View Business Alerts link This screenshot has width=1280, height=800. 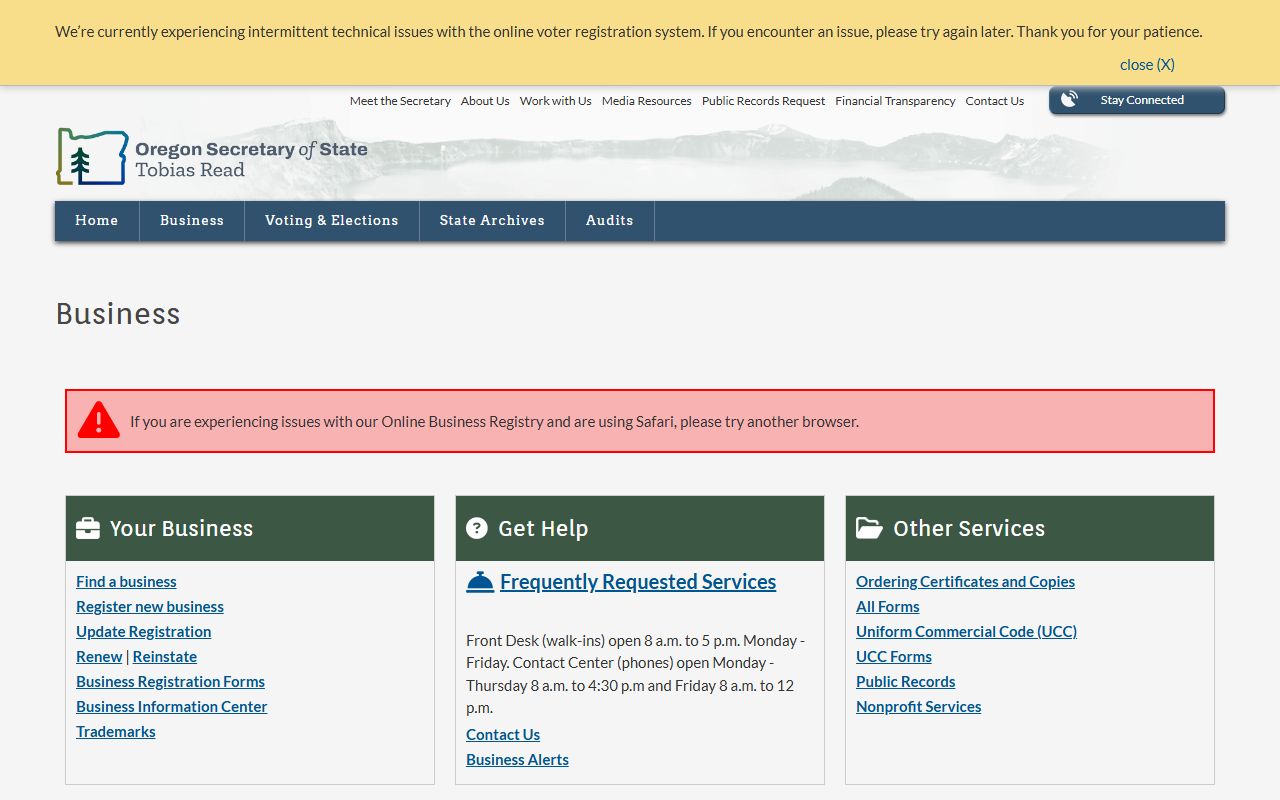[517, 760]
